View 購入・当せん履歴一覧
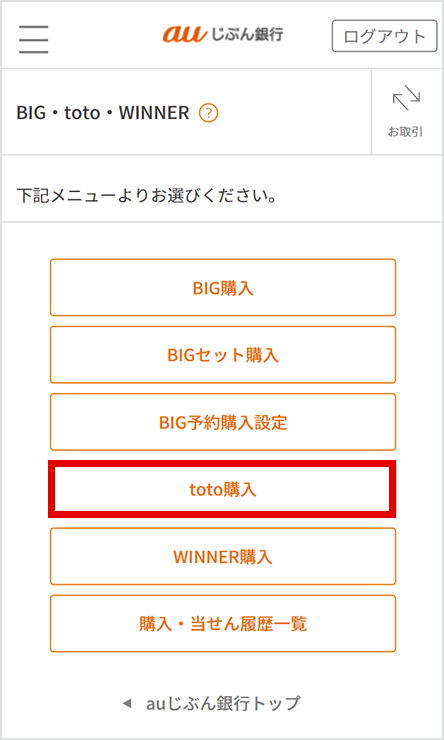 click(223, 623)
